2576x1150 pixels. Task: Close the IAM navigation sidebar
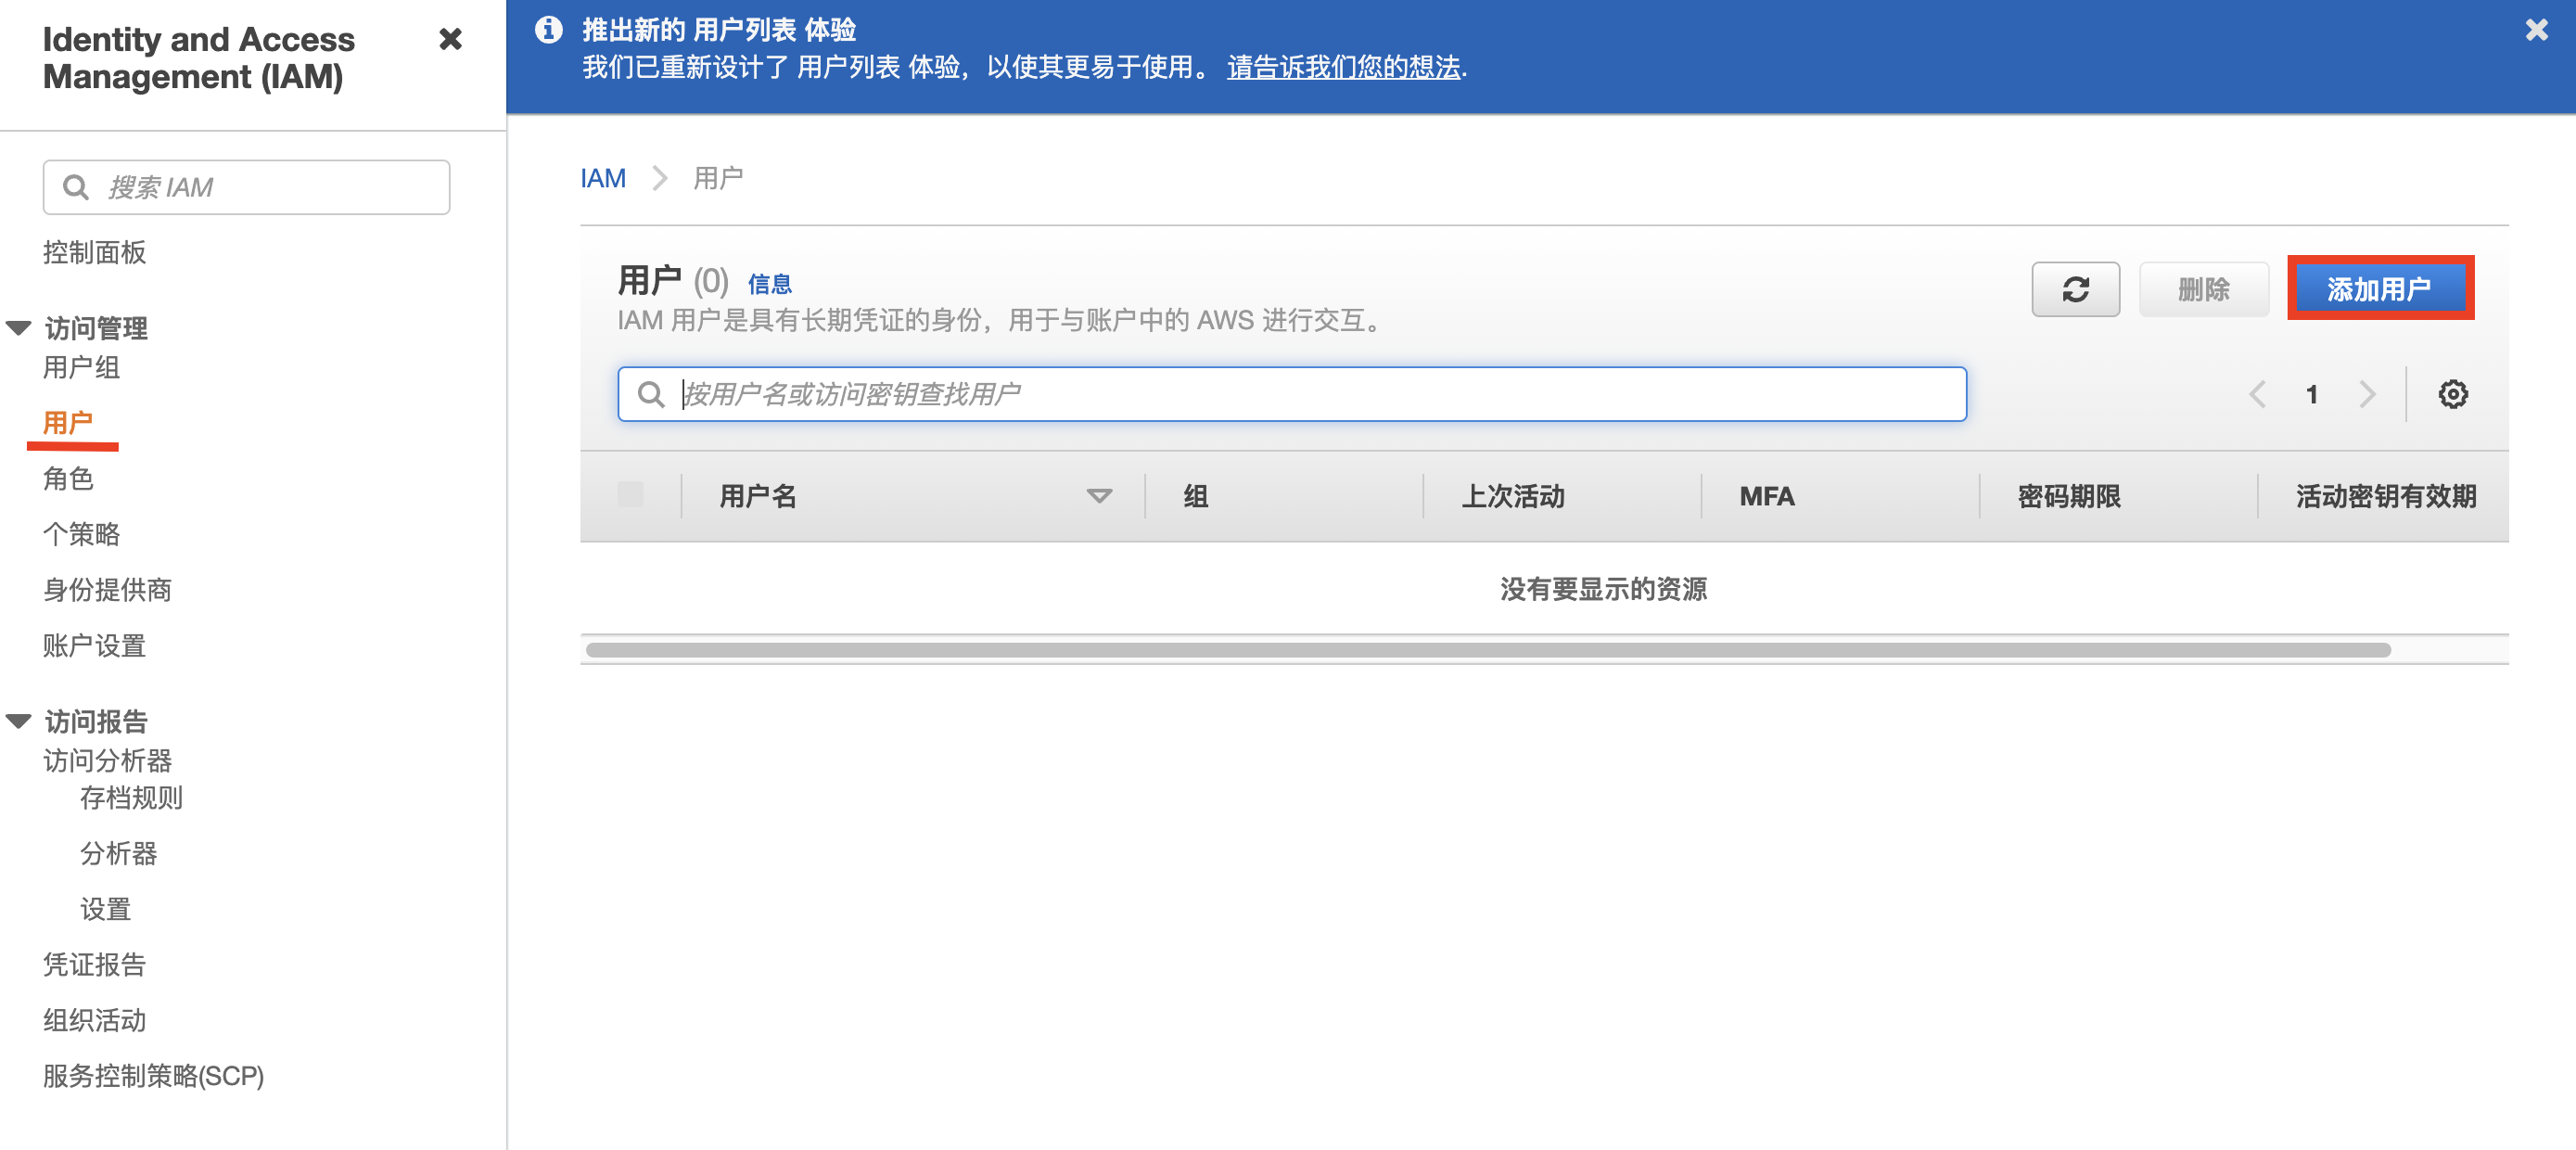pyautogui.click(x=450, y=39)
